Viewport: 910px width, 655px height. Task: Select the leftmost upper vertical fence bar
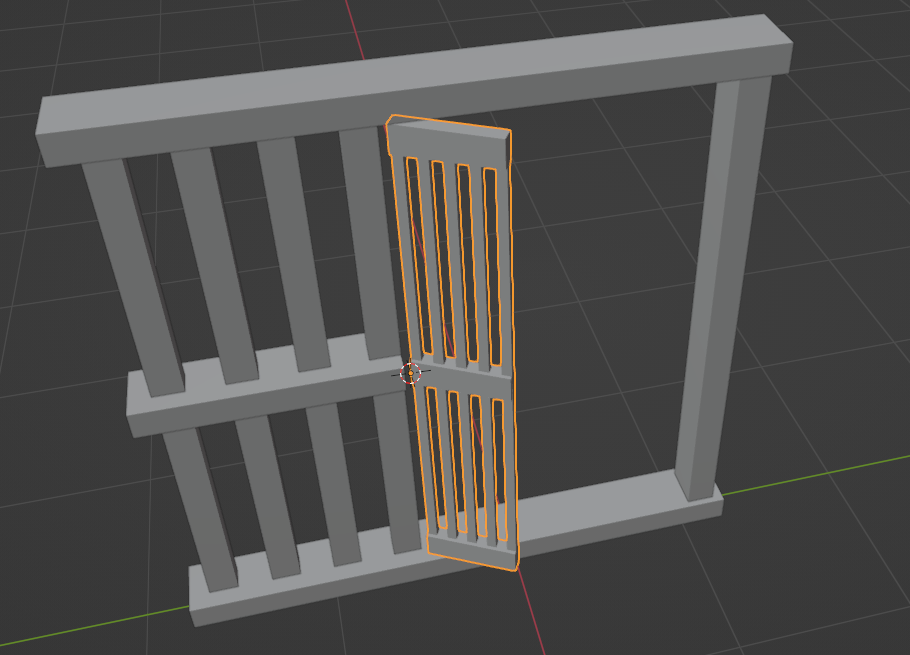130,270
